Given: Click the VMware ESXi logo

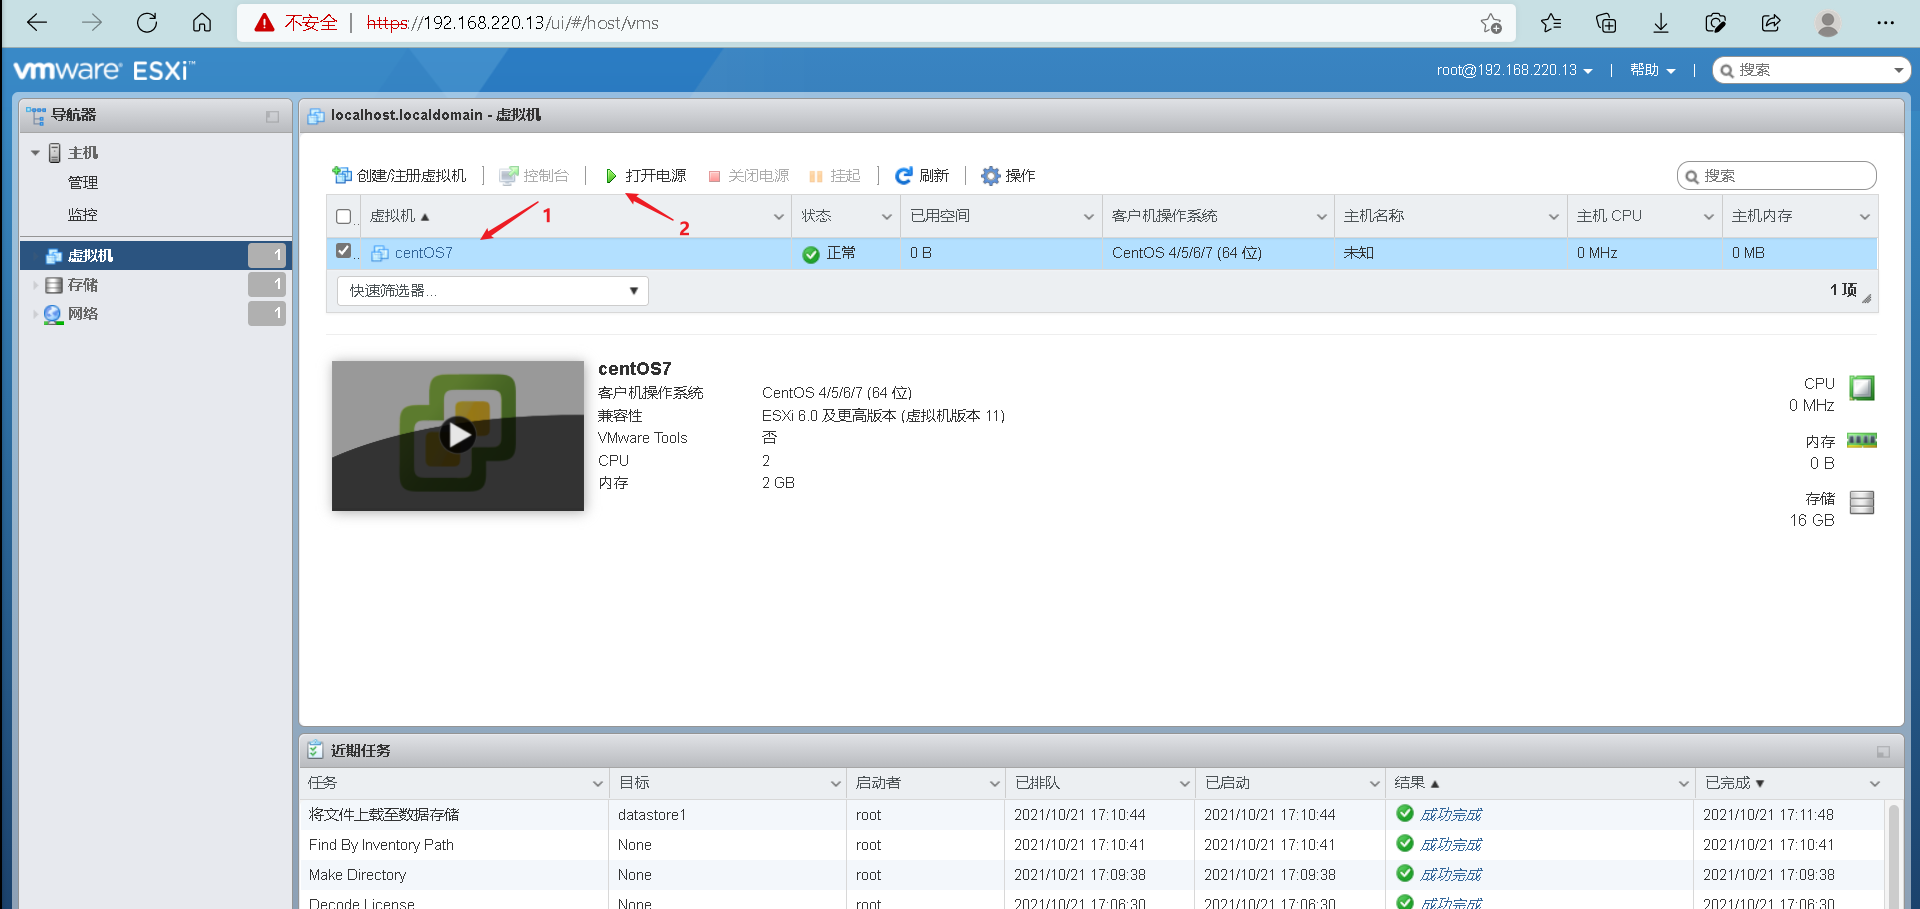Looking at the screenshot, I should pos(104,70).
